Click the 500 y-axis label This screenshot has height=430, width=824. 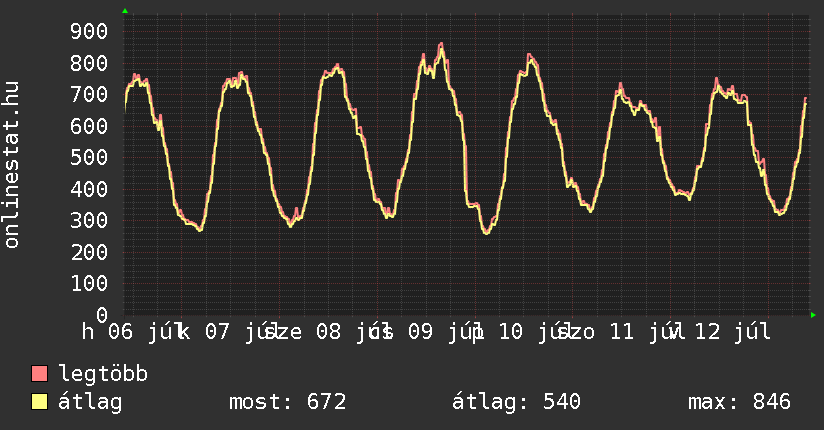tap(89, 158)
